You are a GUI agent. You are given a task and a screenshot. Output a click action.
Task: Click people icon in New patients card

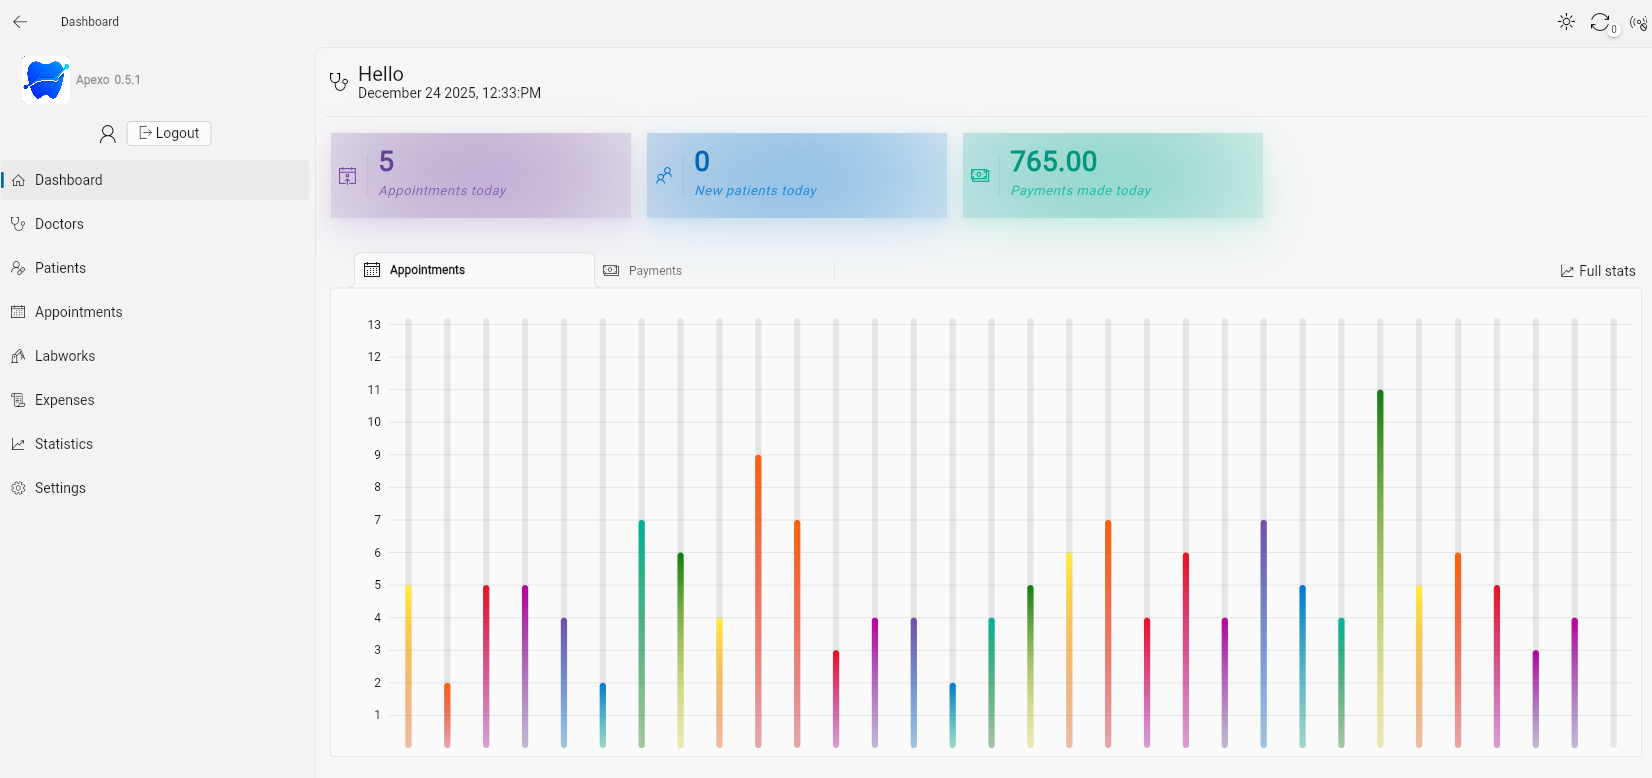(x=664, y=176)
